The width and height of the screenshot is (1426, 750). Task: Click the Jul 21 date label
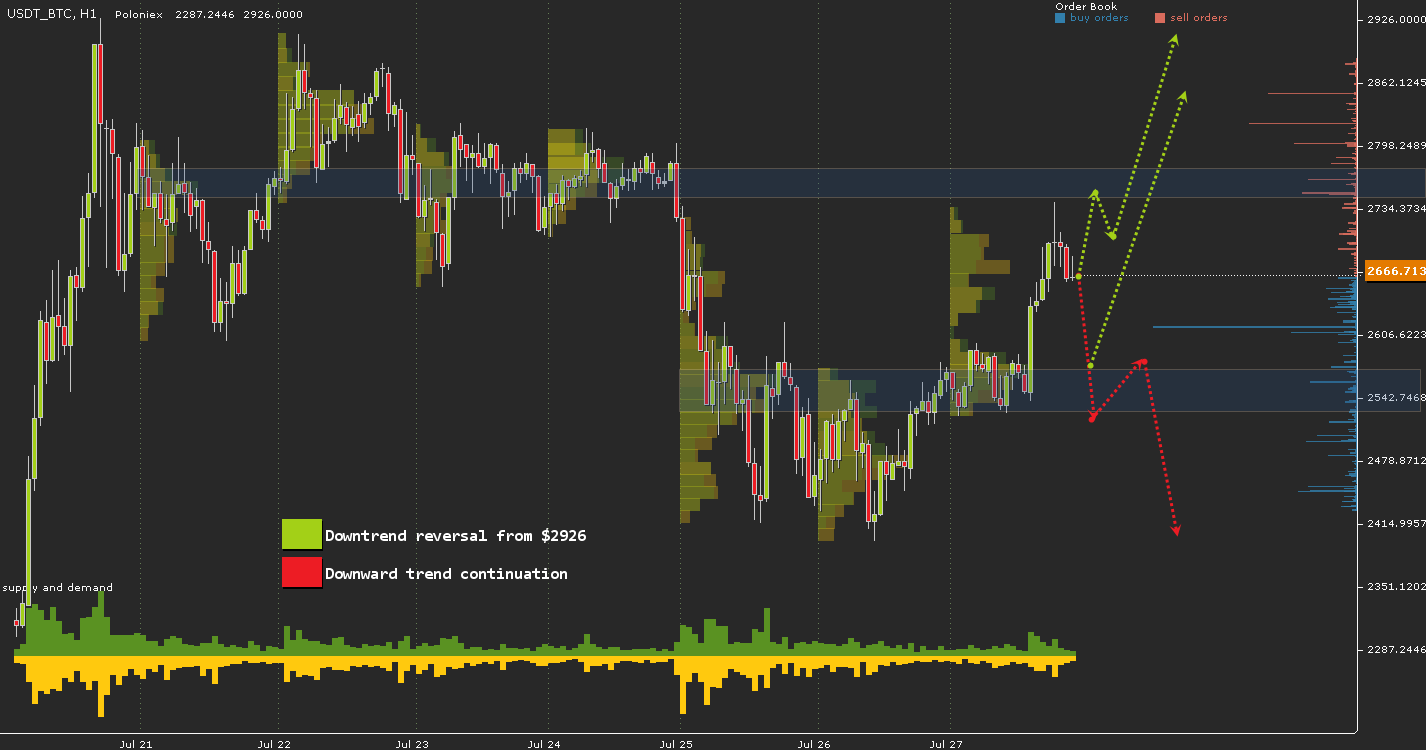136,744
